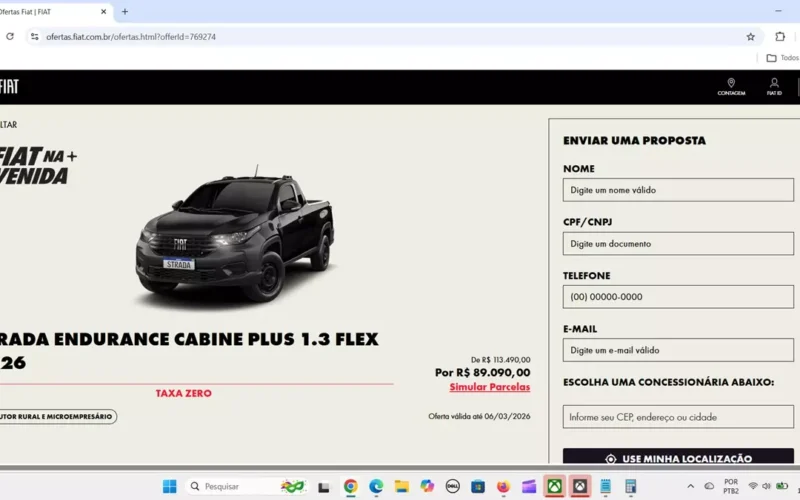Open Microsoft Edge from the taskbar
The image size is (800, 500).
pos(376,487)
